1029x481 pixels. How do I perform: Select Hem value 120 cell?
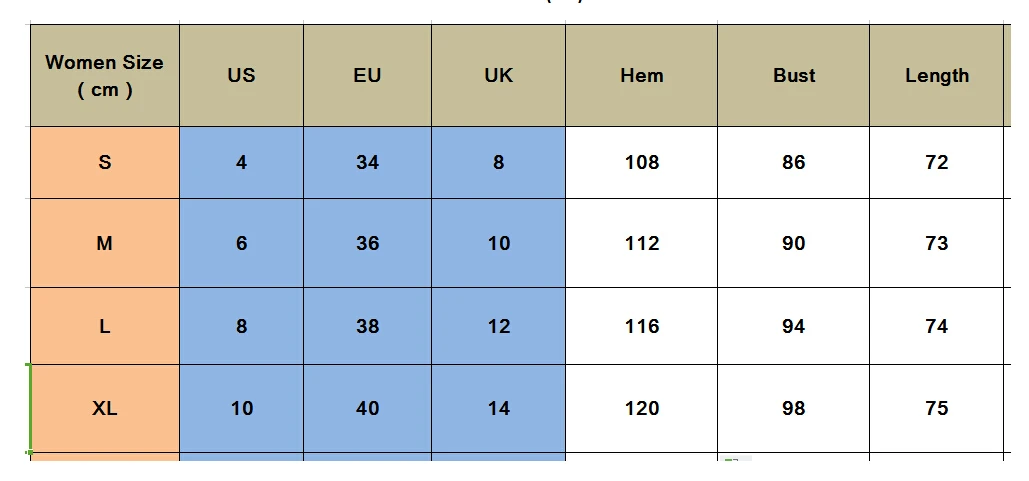[x=641, y=408]
